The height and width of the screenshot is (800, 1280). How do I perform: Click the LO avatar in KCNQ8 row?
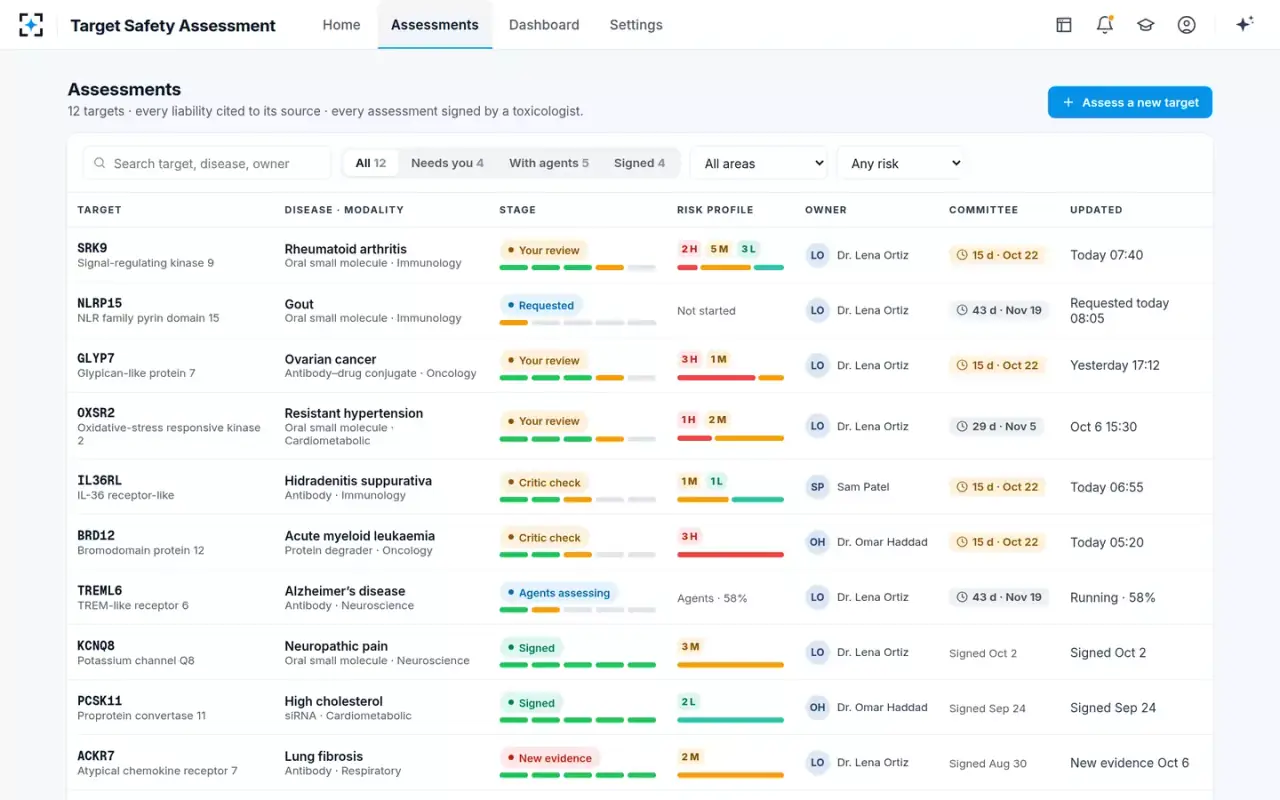click(817, 652)
